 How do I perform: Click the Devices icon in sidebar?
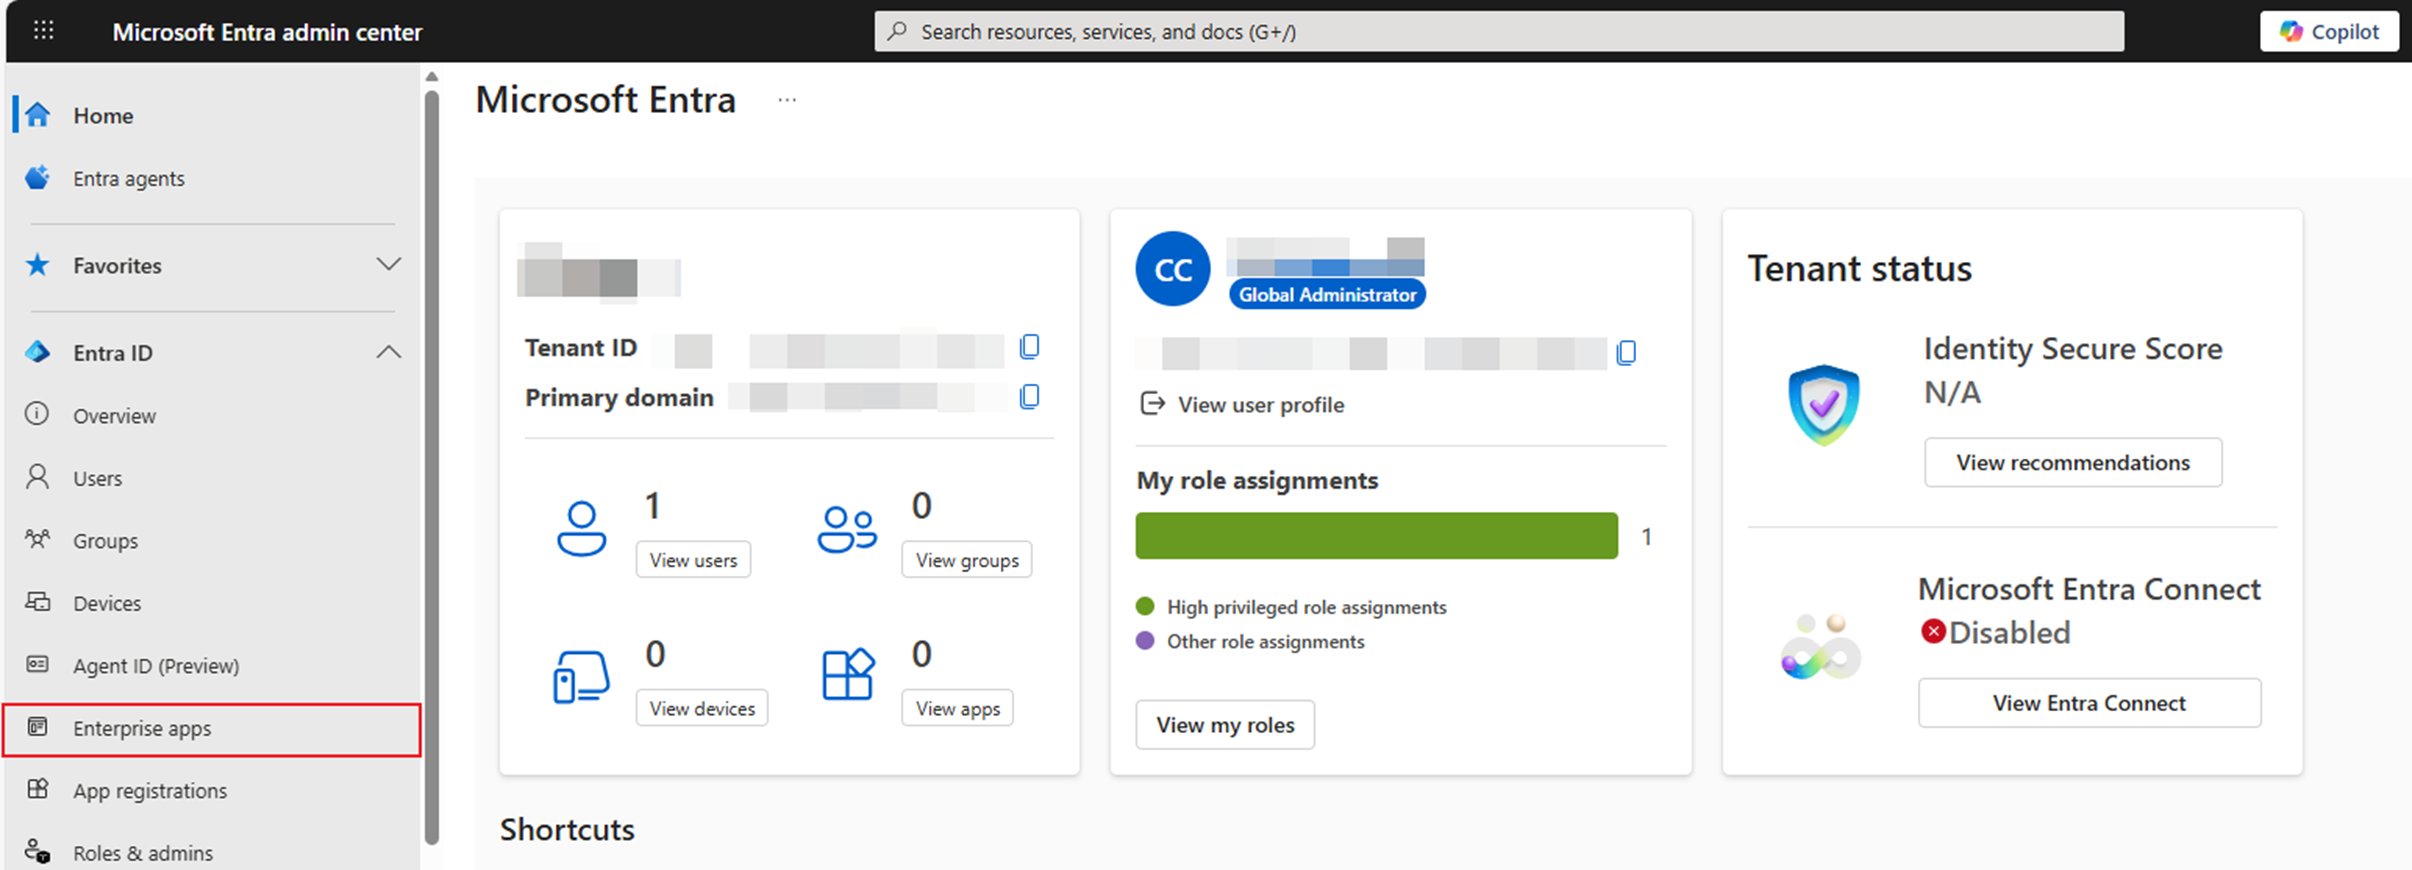37,602
